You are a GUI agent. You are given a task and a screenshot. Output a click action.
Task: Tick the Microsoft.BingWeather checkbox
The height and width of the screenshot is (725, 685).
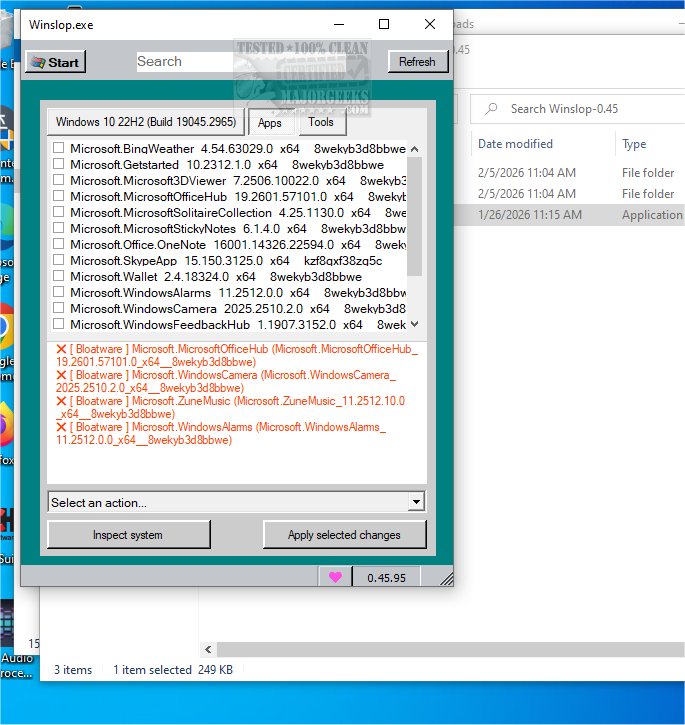click(x=58, y=148)
